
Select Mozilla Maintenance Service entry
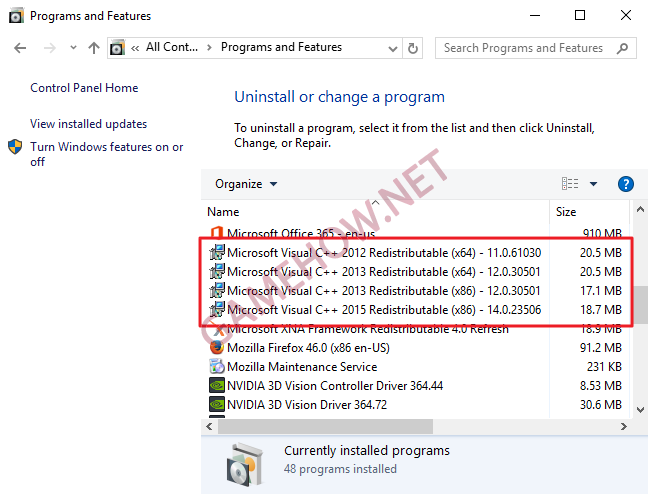415,367
